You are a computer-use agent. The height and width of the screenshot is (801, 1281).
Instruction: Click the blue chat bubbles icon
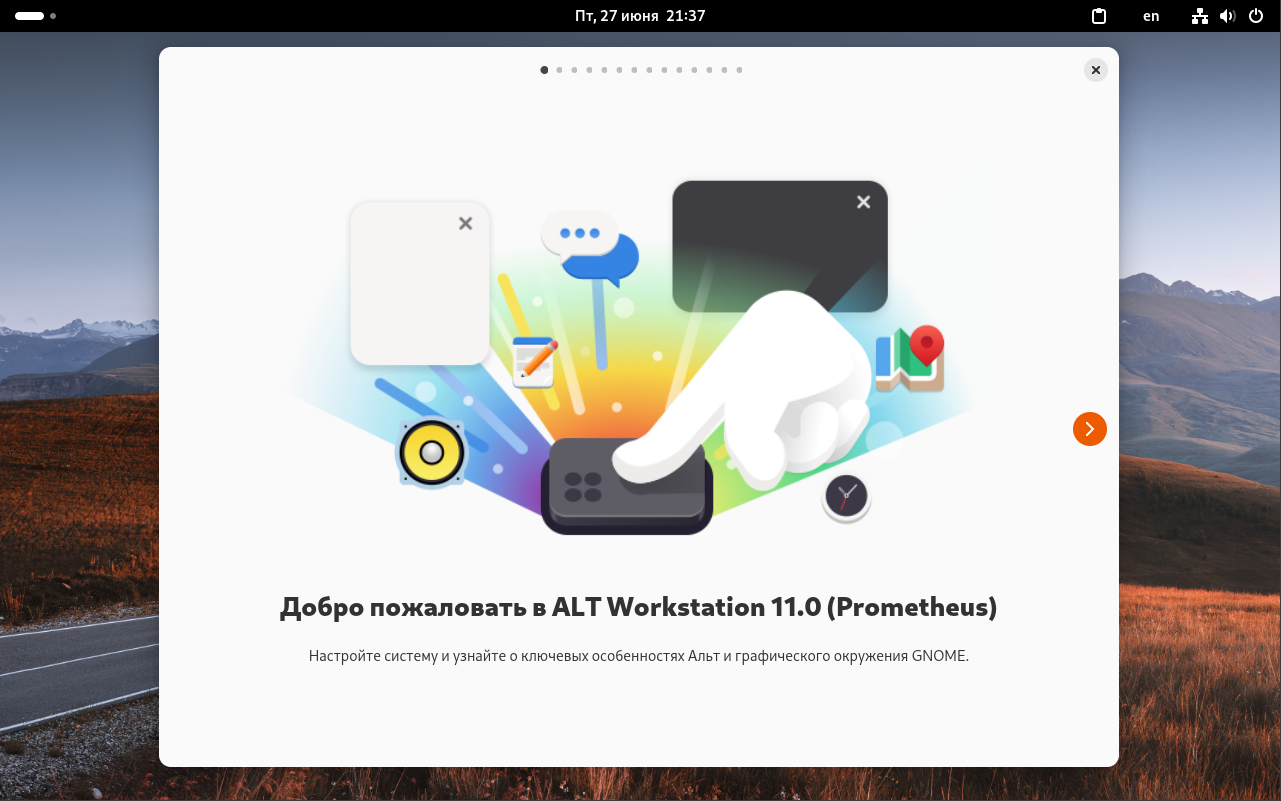point(590,246)
